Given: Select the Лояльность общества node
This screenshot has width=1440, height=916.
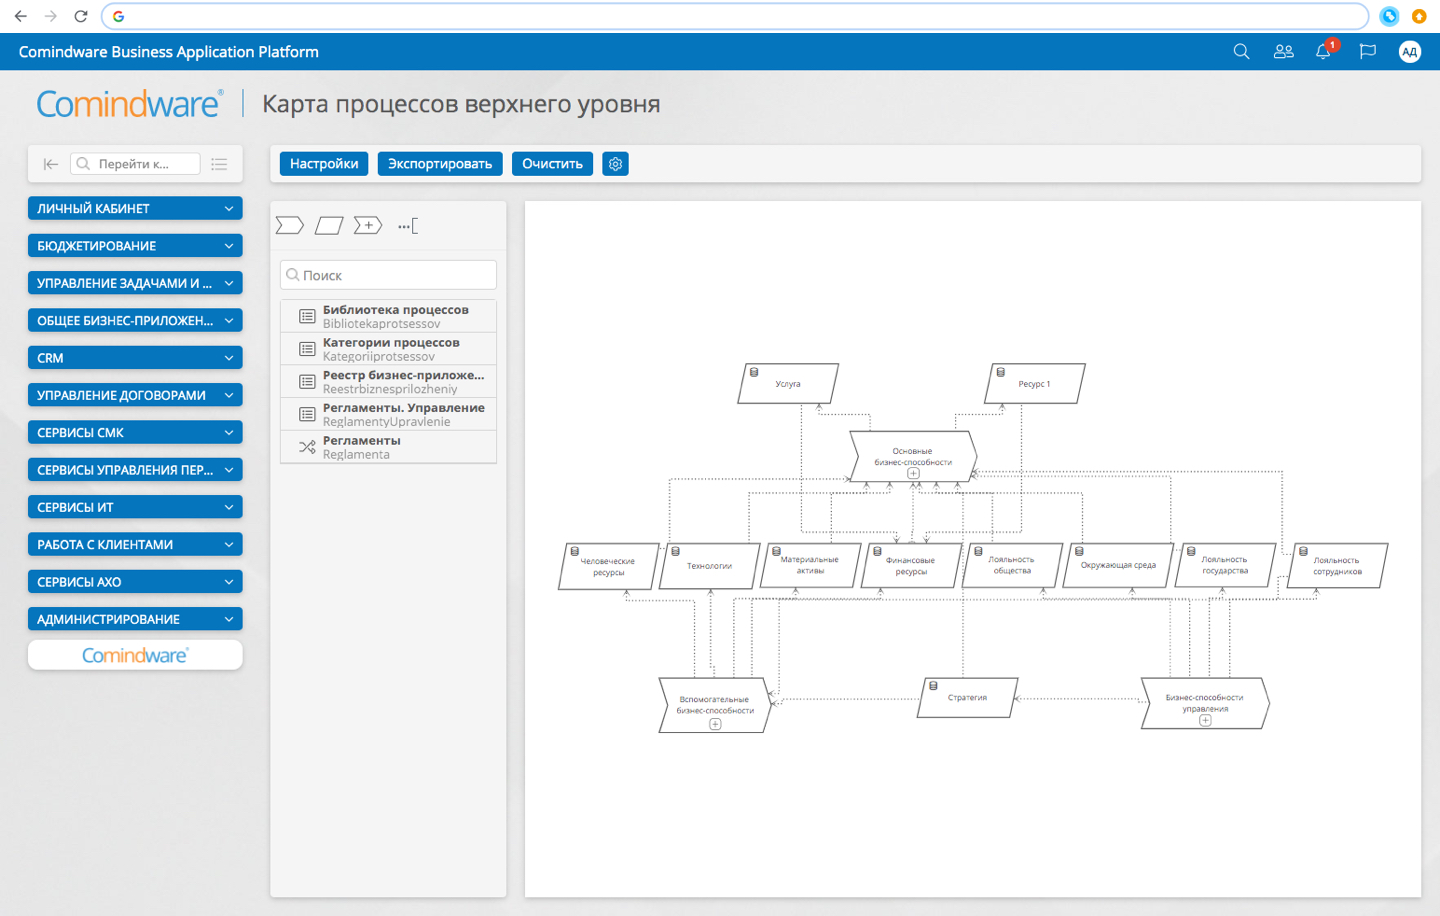Looking at the screenshot, I should point(1012,565).
